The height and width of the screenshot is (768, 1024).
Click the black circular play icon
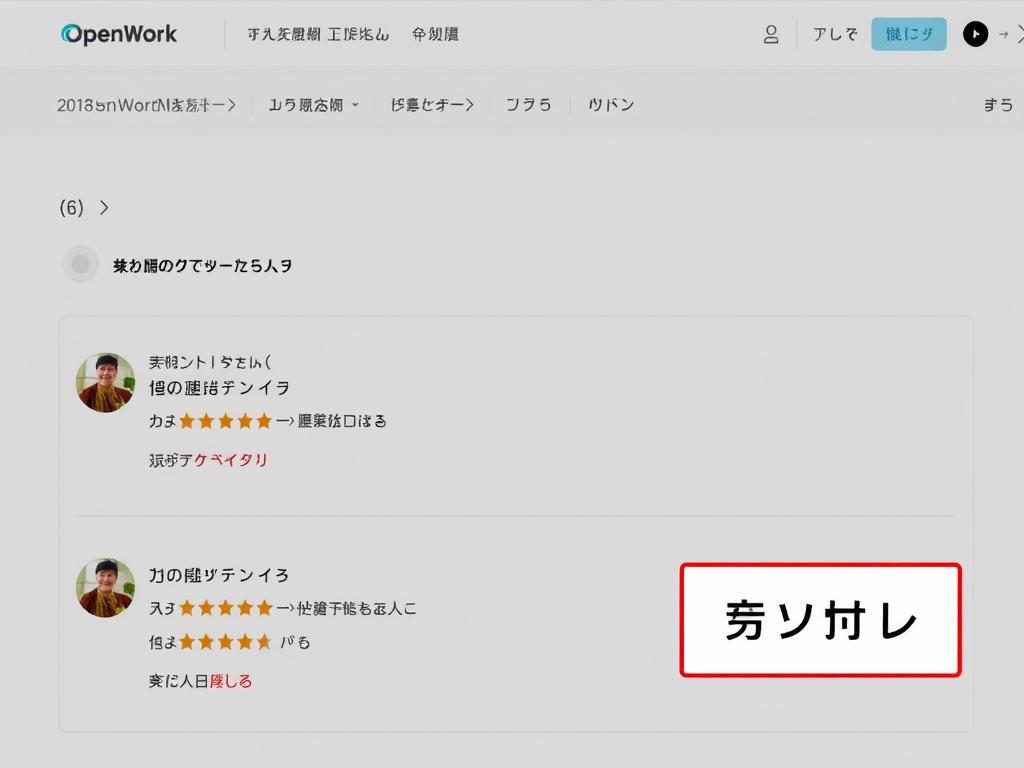[975, 35]
